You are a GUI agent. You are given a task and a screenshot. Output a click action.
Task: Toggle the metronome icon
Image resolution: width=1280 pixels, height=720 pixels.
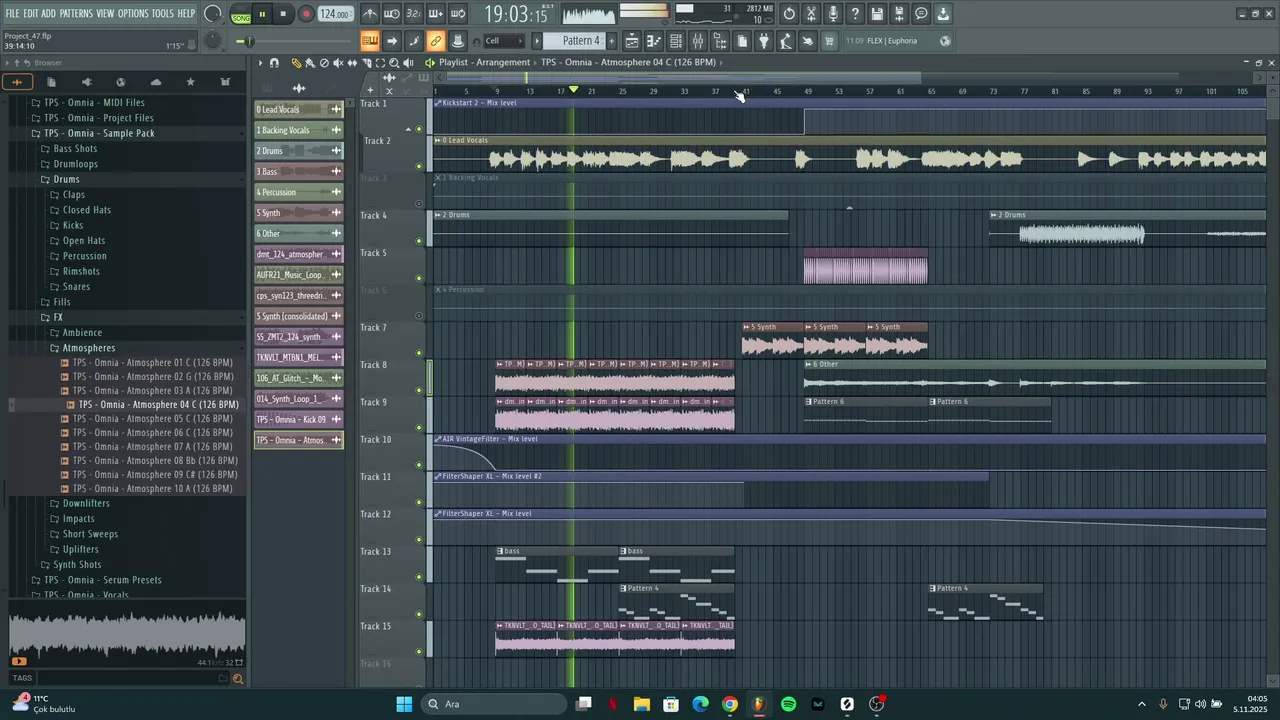click(370, 14)
